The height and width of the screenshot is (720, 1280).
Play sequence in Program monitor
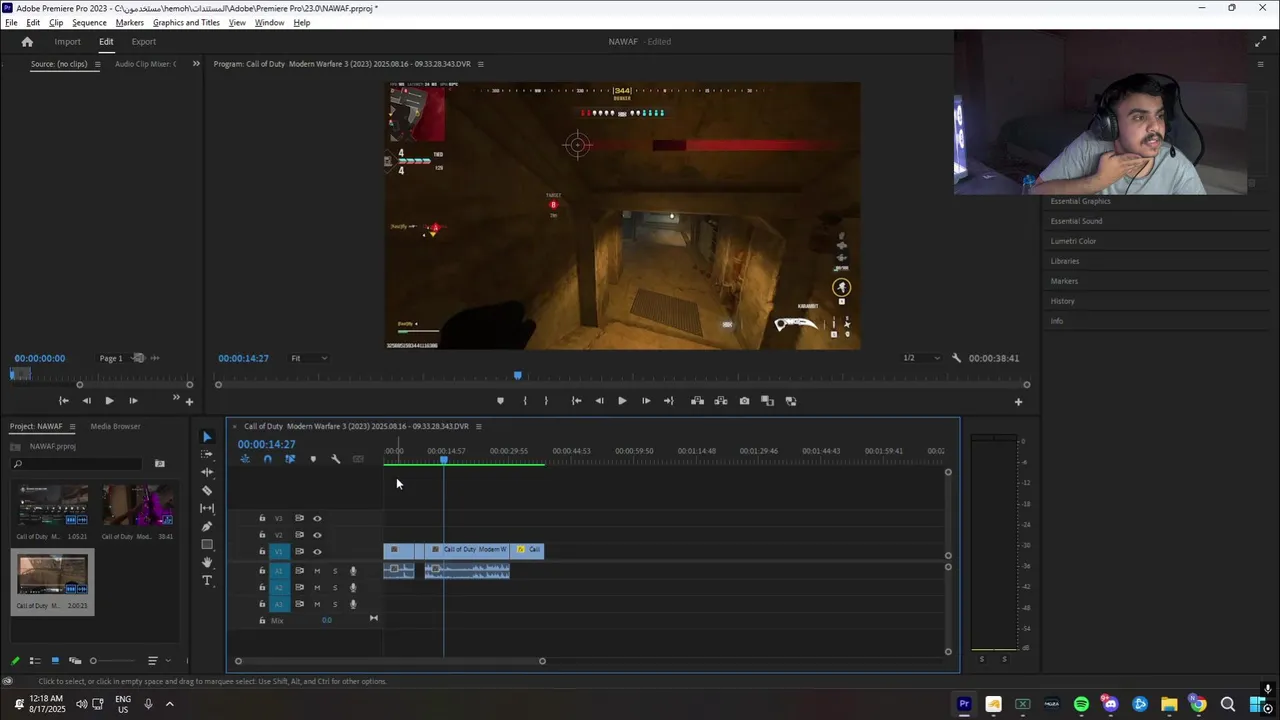(622, 401)
